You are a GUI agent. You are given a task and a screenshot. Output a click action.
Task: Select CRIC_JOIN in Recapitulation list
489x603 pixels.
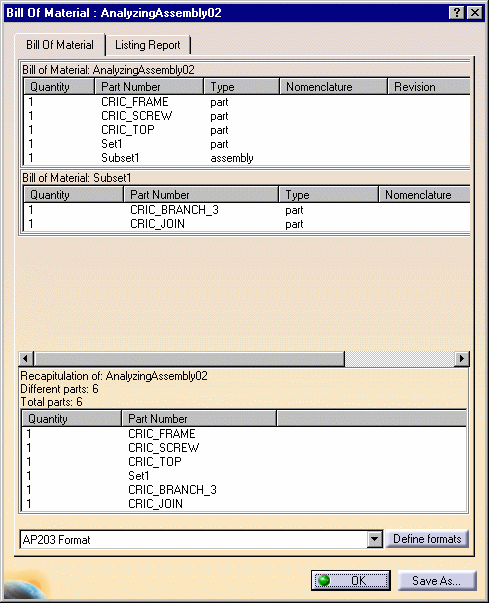click(155, 504)
